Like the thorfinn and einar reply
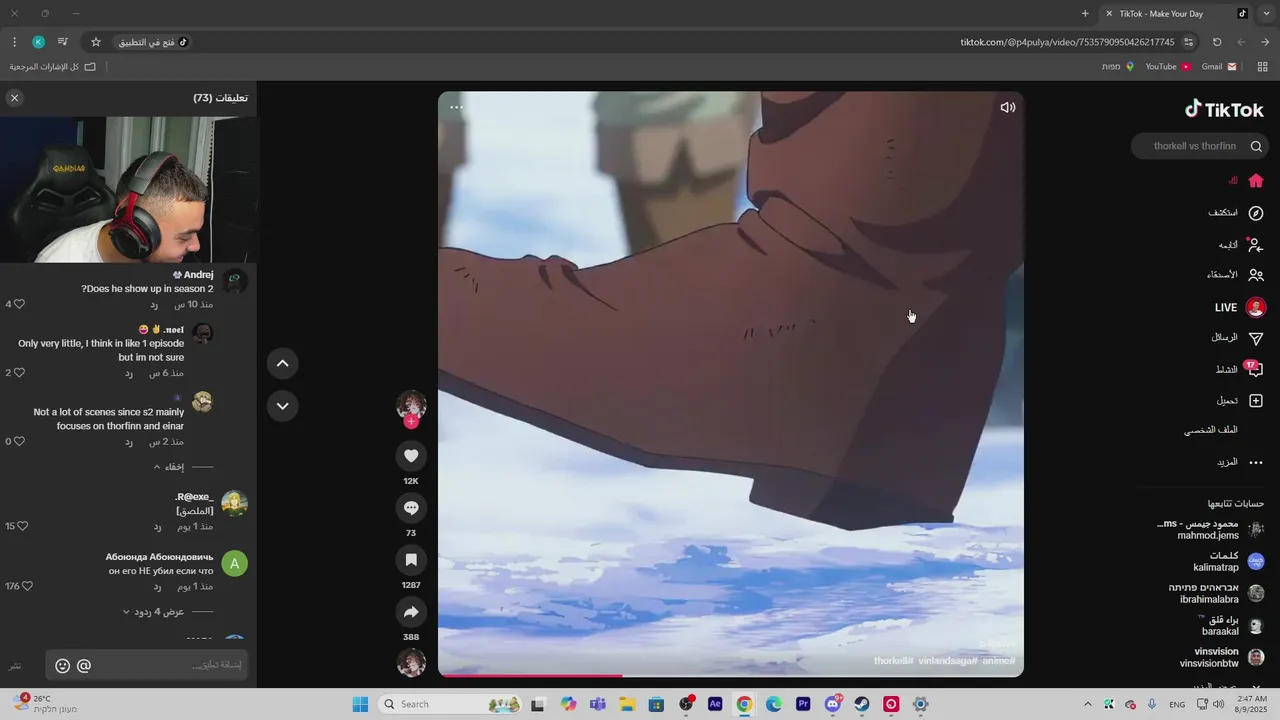1280x720 pixels. point(19,442)
